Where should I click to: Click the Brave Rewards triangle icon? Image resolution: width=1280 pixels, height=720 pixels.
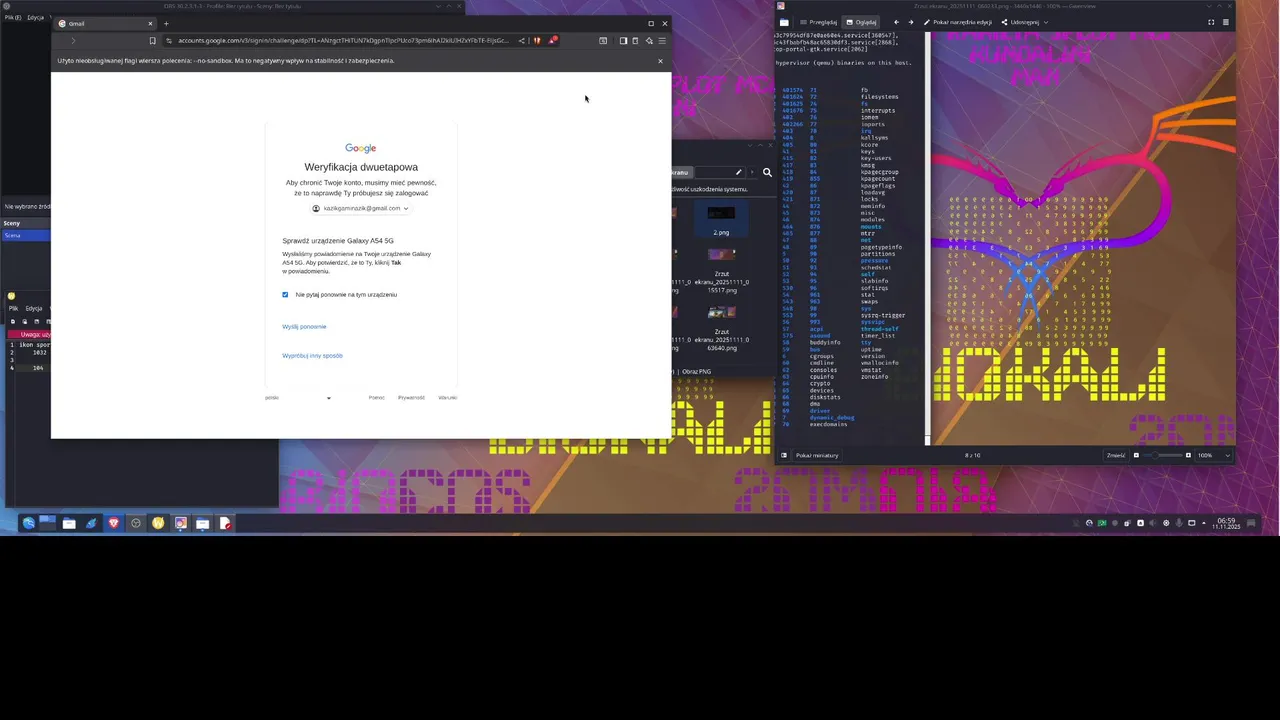pyautogui.click(x=552, y=41)
